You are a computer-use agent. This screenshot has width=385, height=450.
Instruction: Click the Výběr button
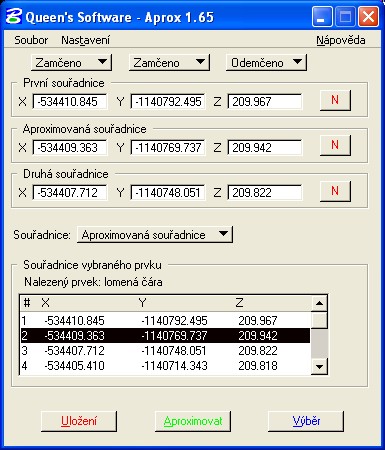tap(306, 421)
